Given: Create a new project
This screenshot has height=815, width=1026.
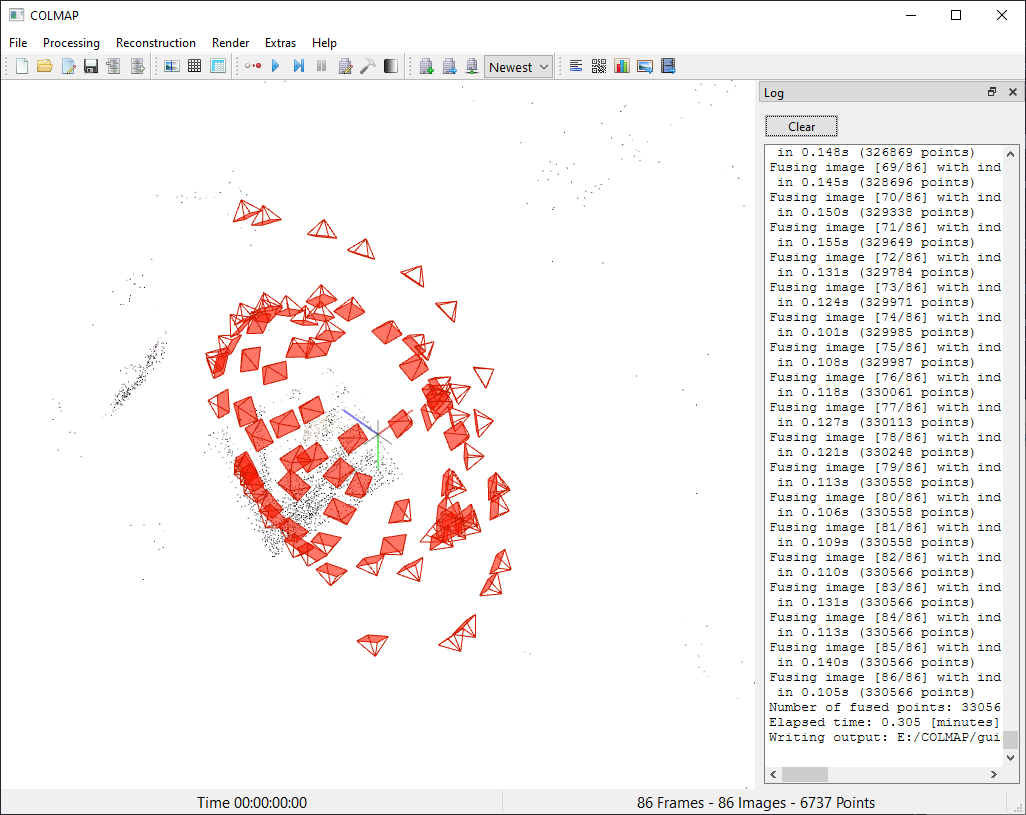Looking at the screenshot, I should point(21,65).
